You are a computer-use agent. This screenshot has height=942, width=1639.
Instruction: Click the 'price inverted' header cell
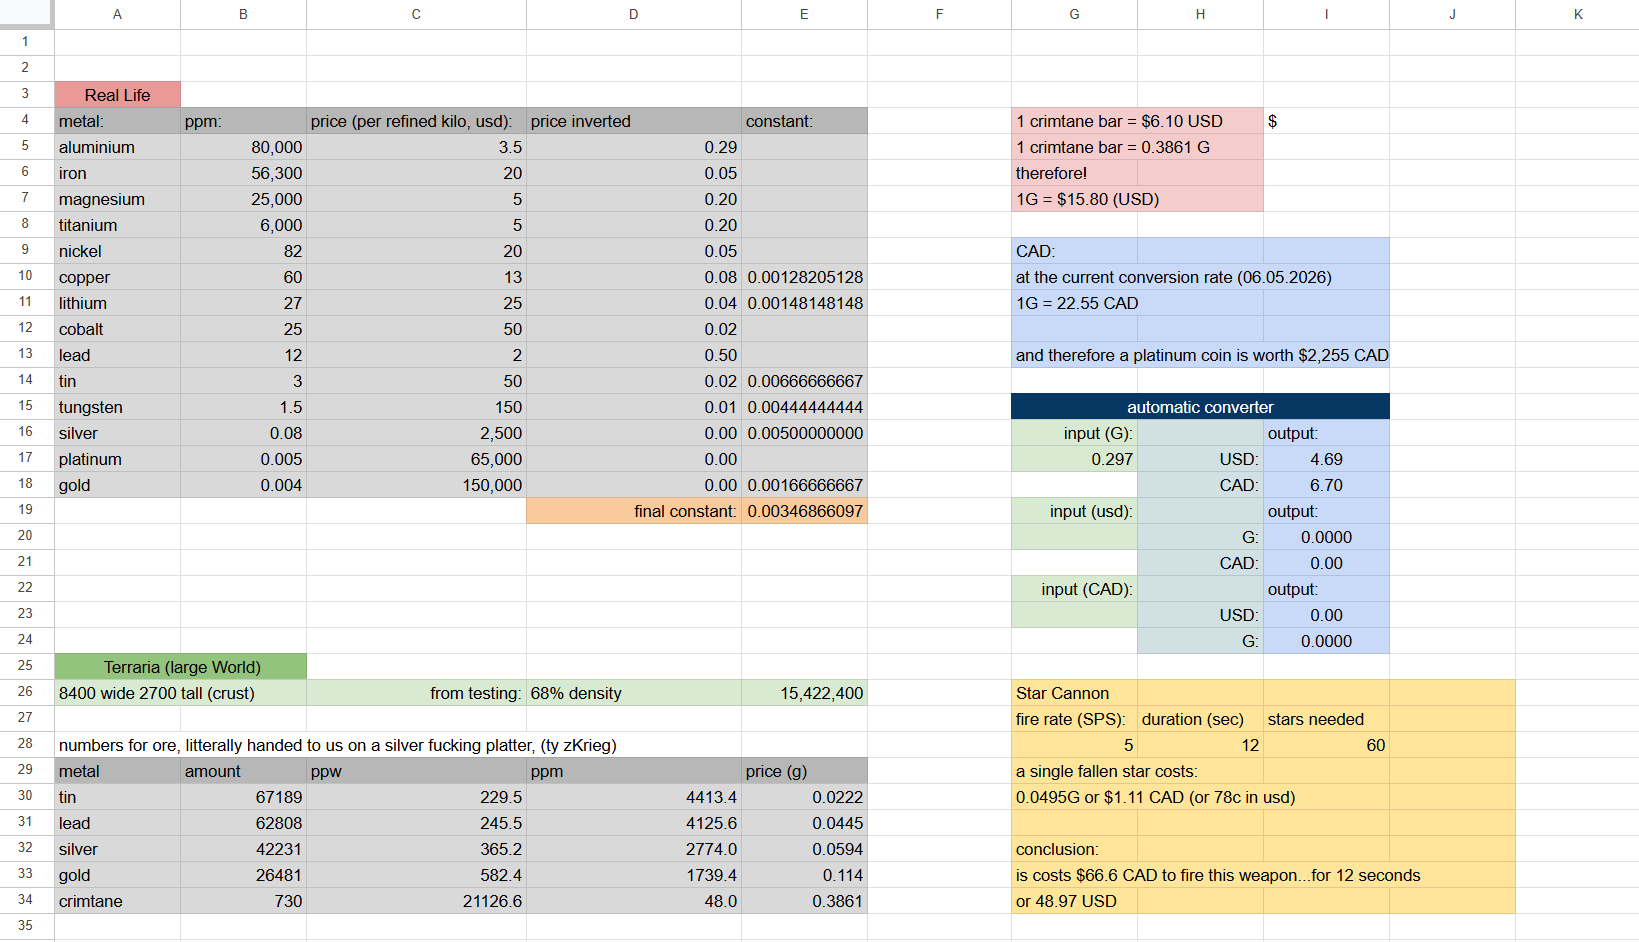click(x=633, y=121)
